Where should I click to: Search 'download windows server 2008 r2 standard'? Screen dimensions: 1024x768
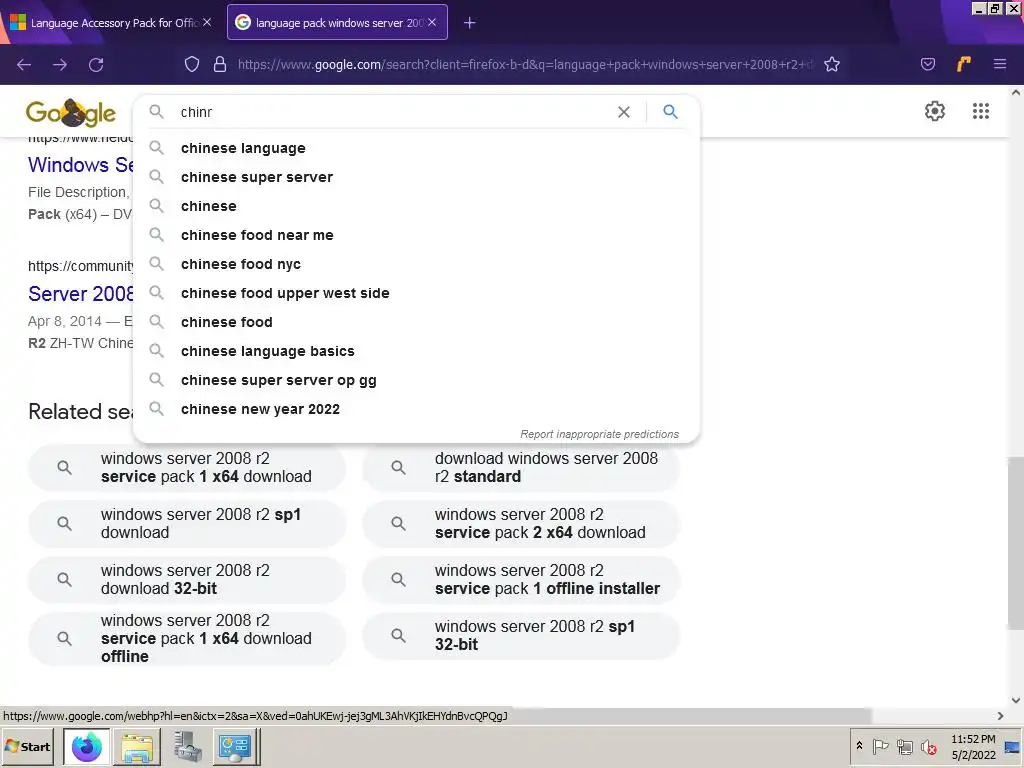521,467
